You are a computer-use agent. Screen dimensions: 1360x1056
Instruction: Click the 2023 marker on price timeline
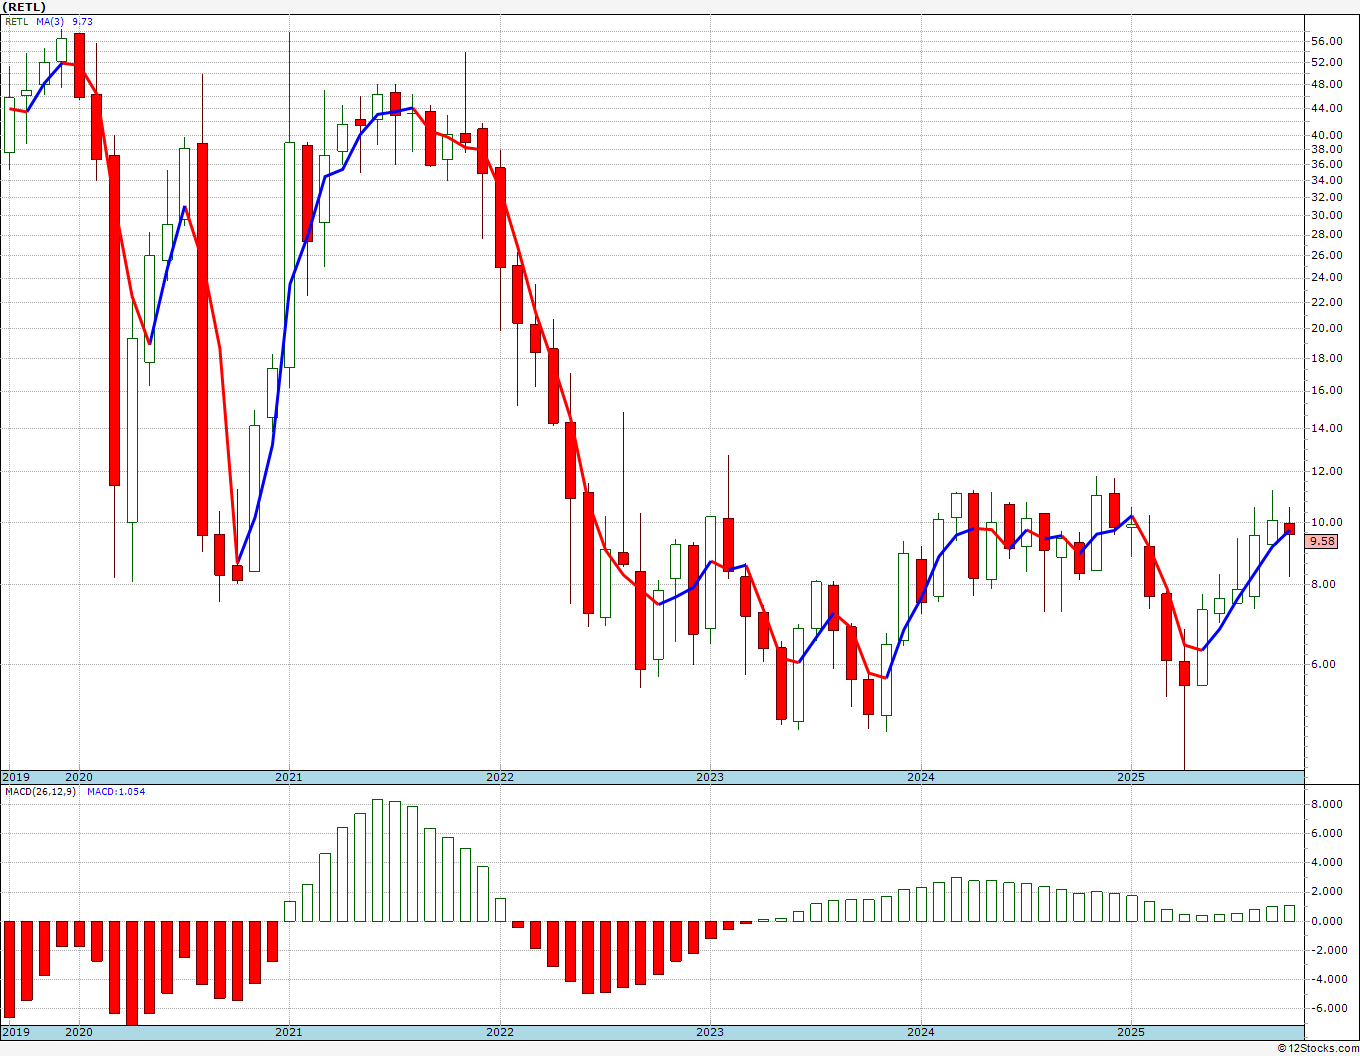tap(709, 777)
